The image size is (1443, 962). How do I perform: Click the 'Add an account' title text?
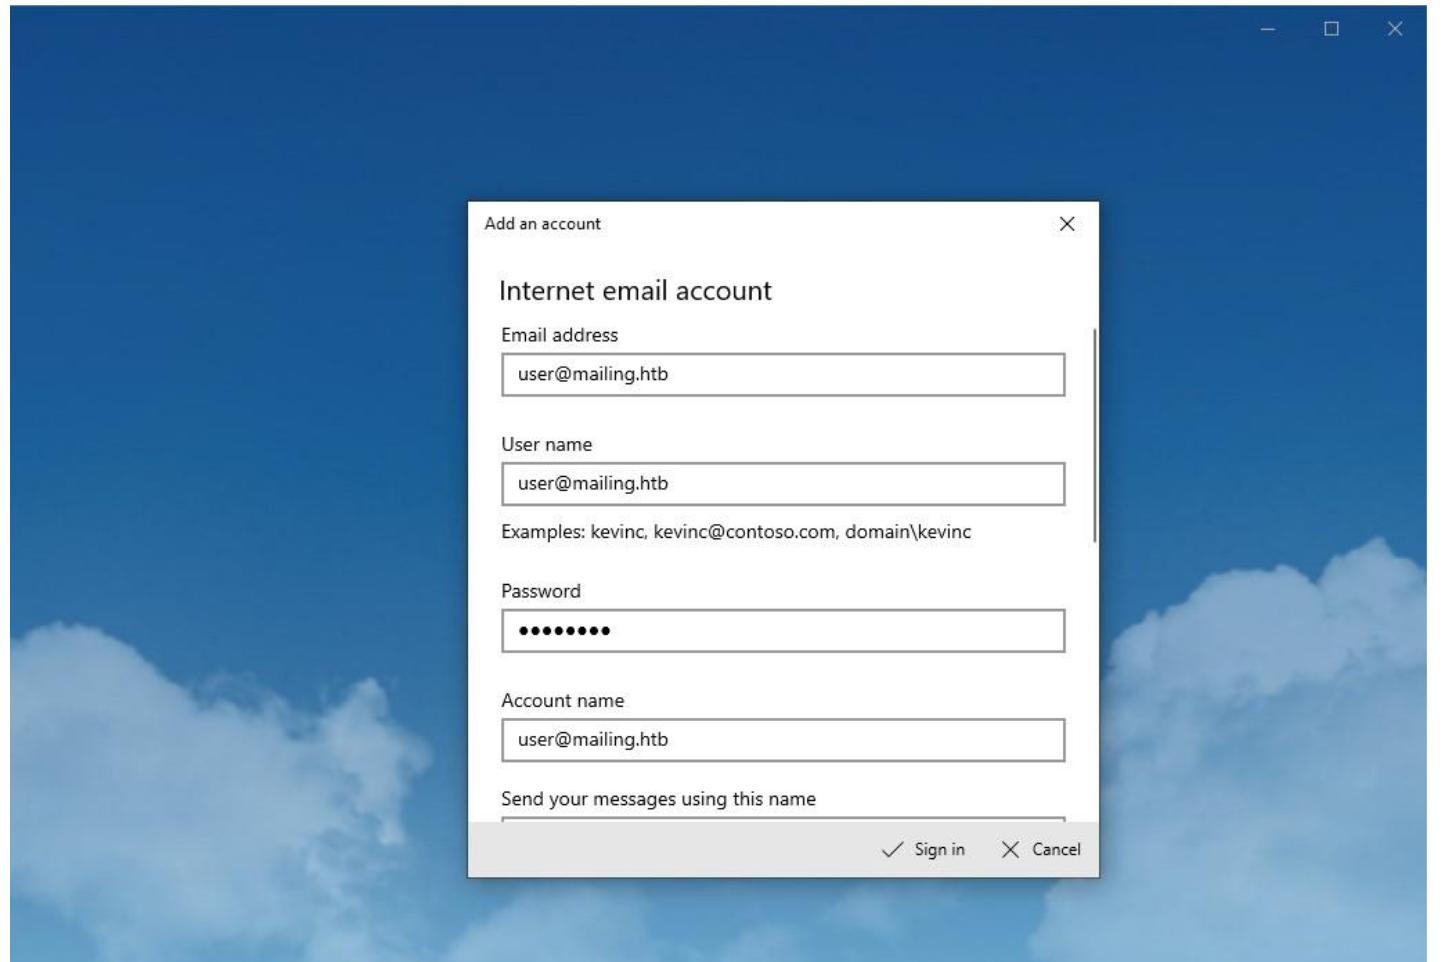tap(543, 224)
